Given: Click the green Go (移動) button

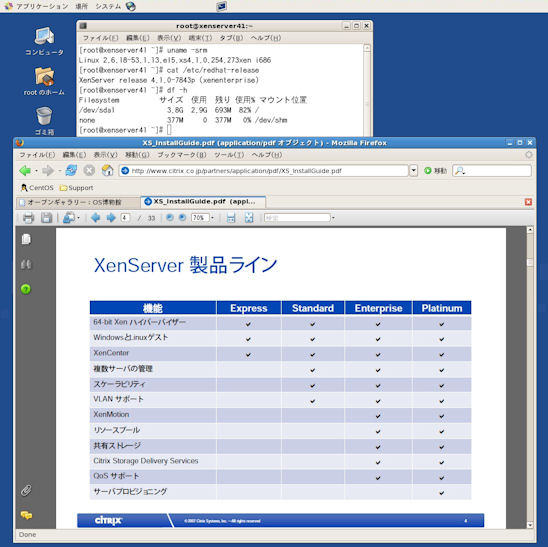Looking at the screenshot, I should tap(435, 171).
